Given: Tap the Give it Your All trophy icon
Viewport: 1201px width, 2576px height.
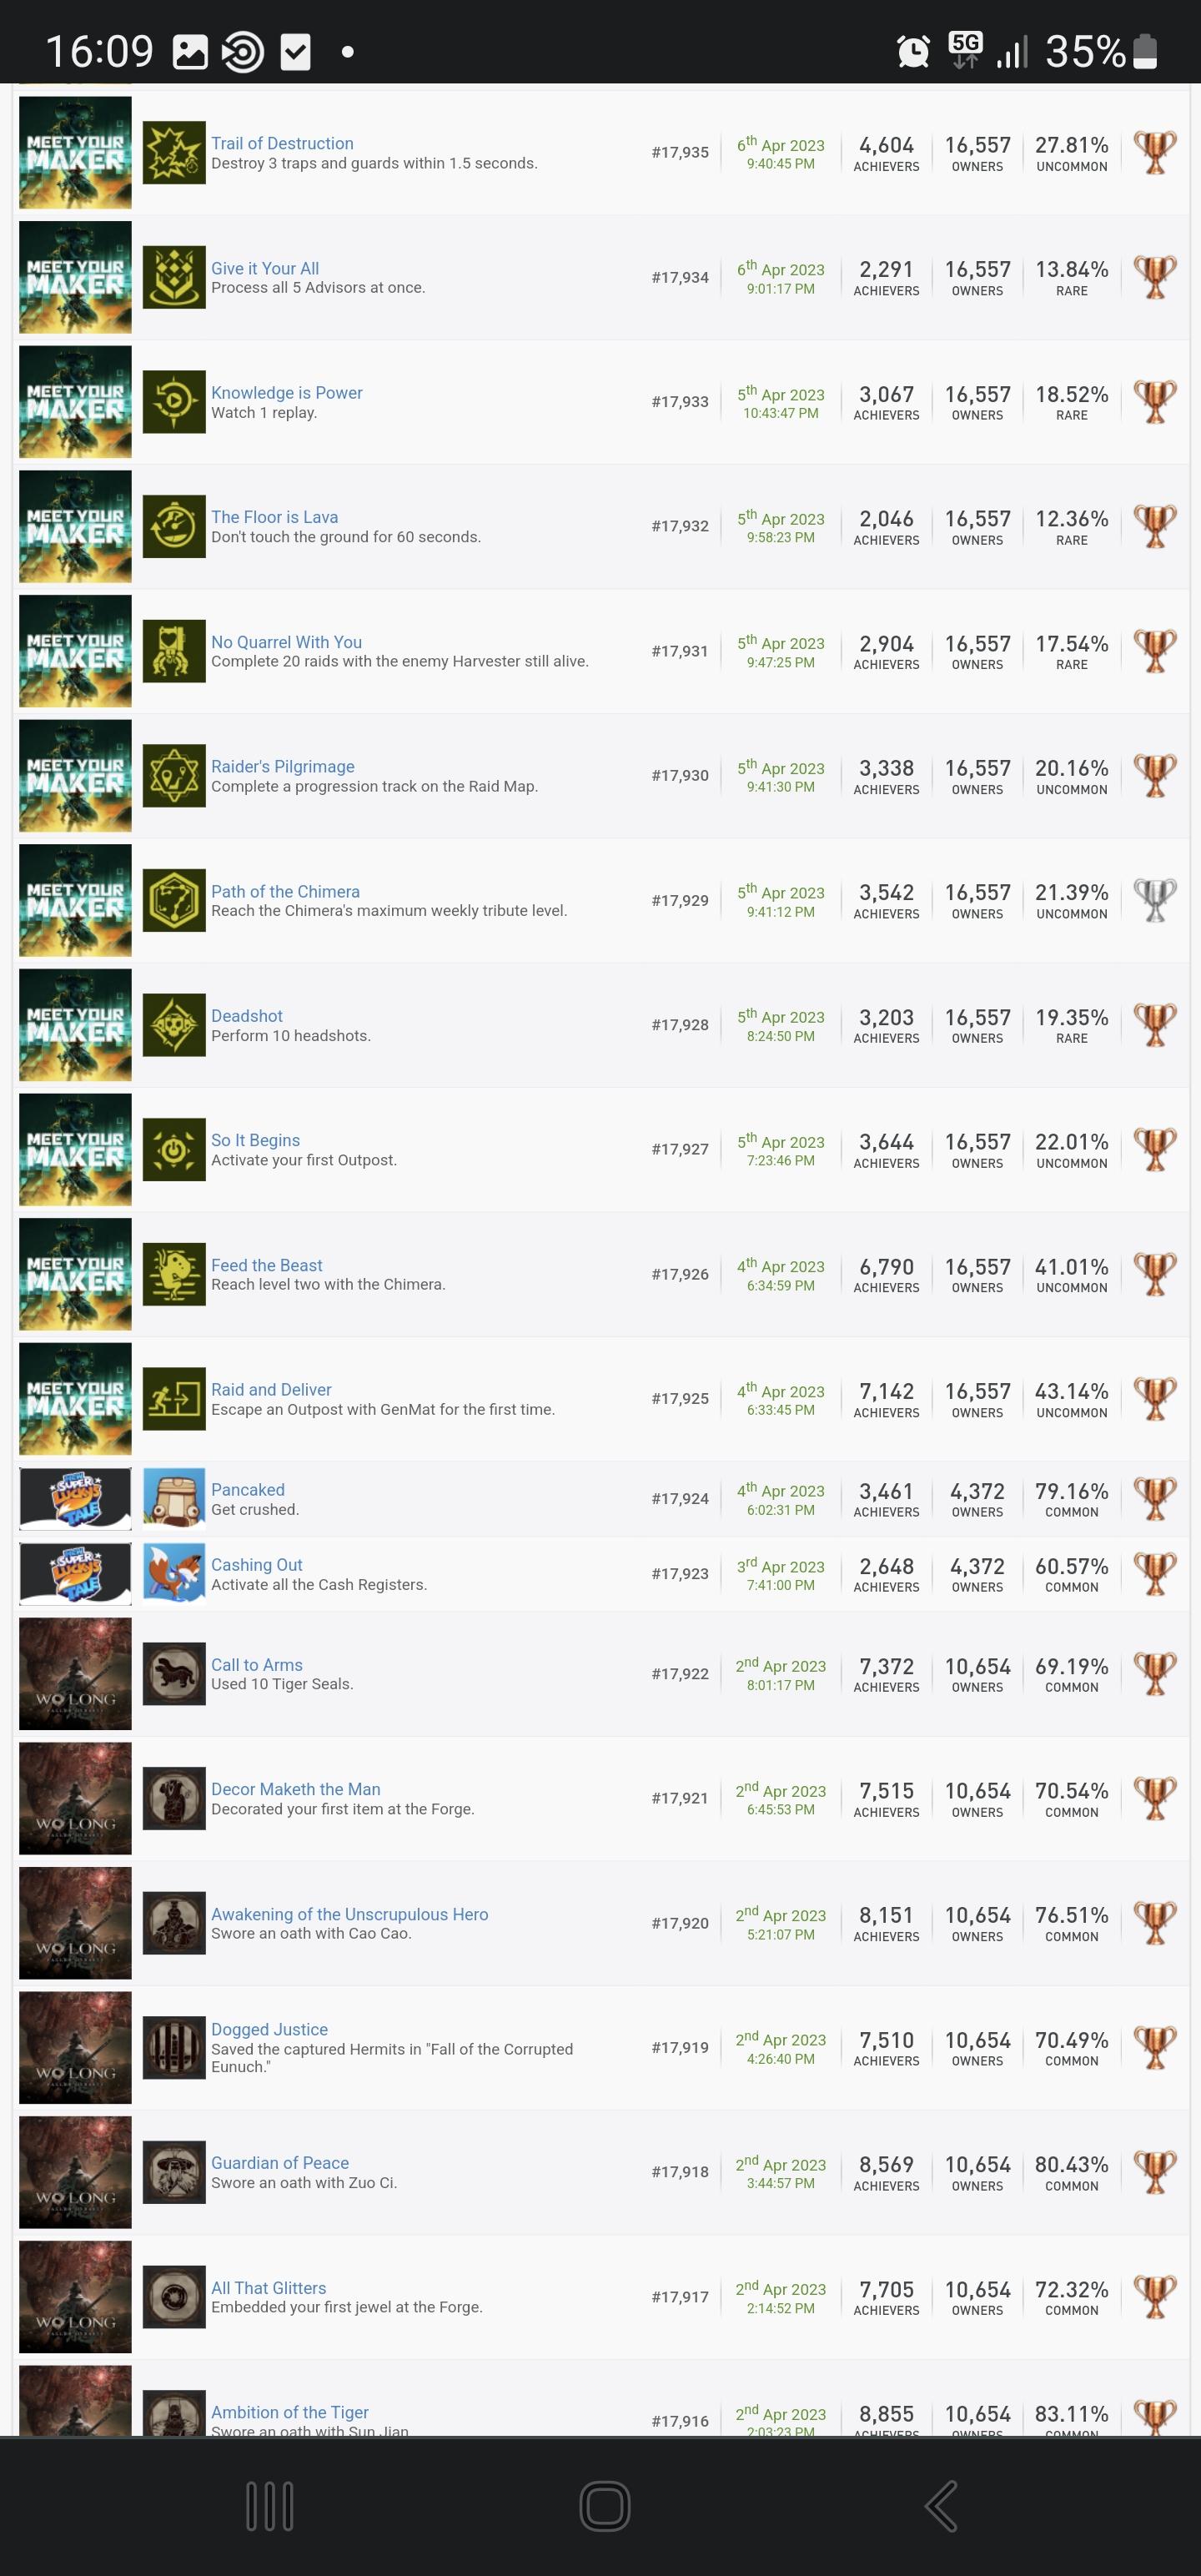Looking at the screenshot, I should [174, 277].
